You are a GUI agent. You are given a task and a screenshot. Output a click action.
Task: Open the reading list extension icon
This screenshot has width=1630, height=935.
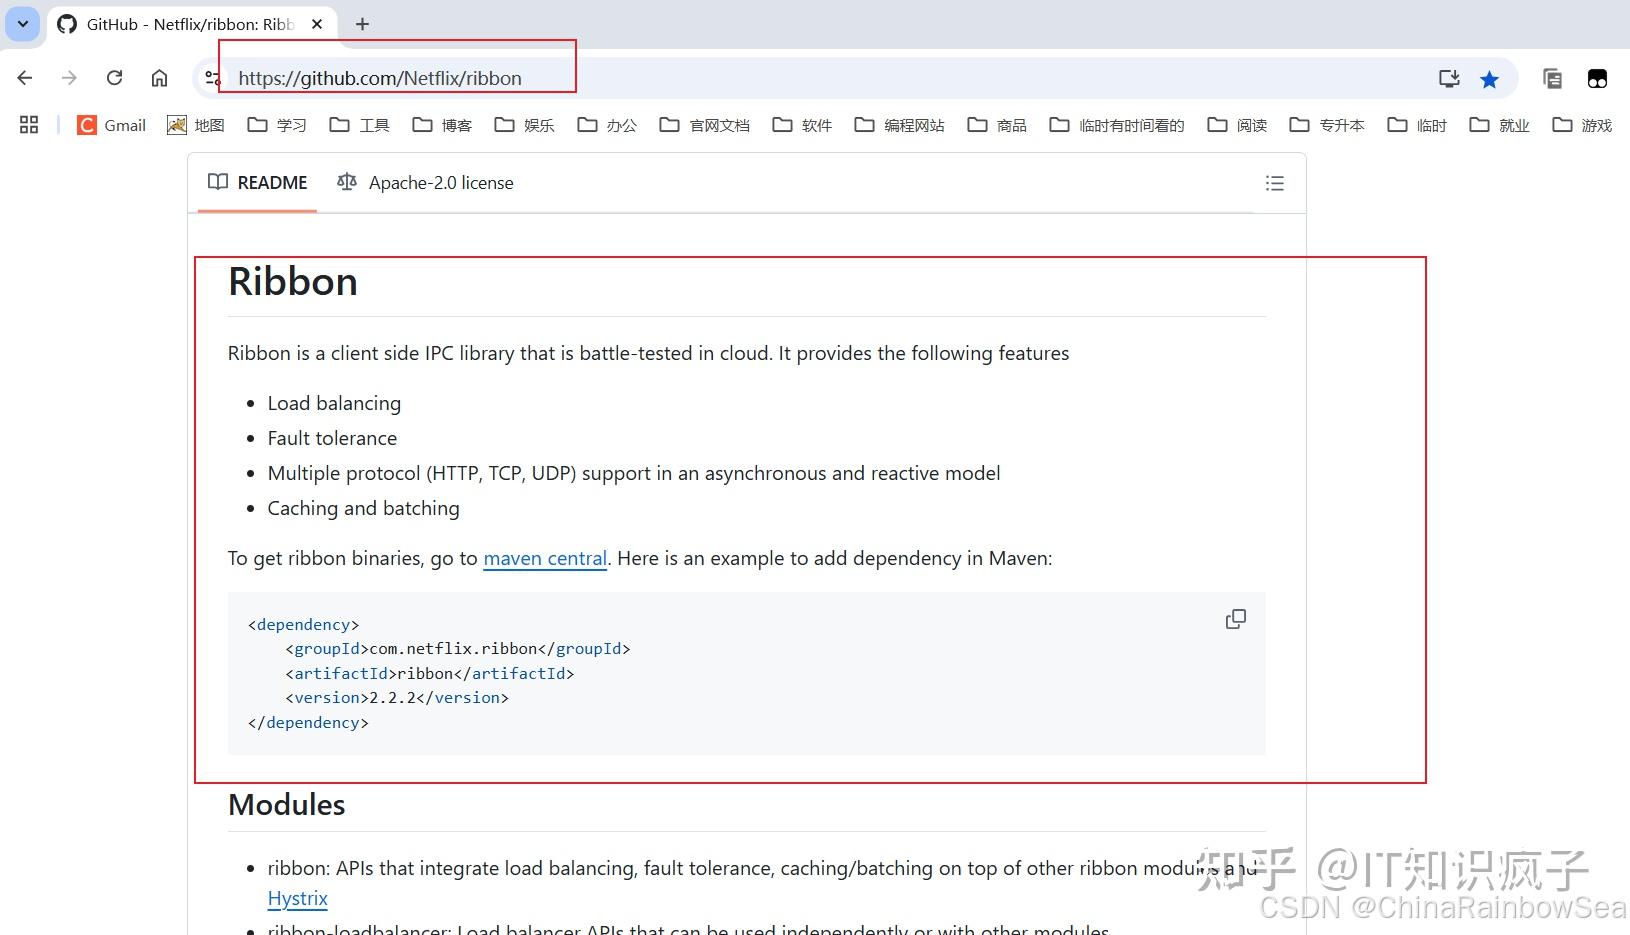coord(1552,78)
